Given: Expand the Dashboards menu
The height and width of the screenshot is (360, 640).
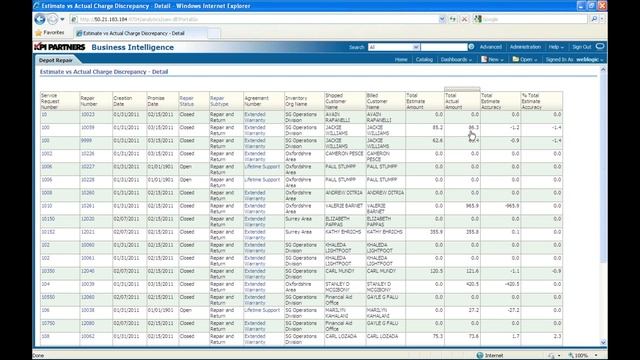Looking at the screenshot, I should (x=456, y=60).
